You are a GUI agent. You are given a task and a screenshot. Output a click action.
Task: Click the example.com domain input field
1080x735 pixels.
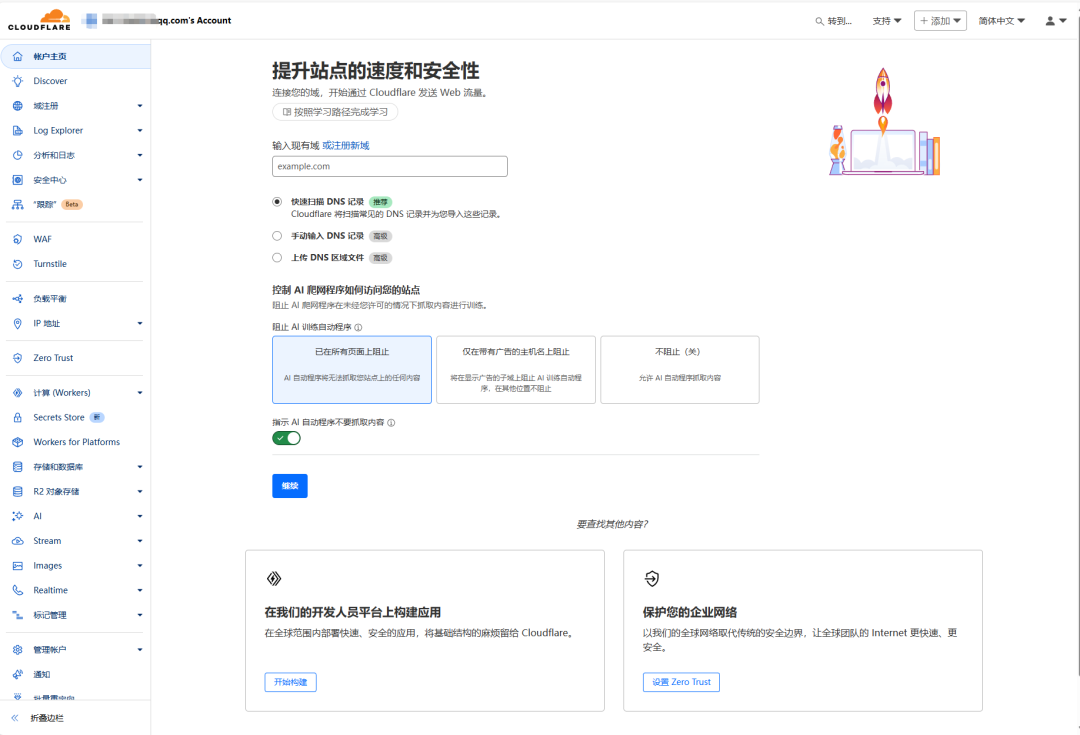click(x=389, y=166)
